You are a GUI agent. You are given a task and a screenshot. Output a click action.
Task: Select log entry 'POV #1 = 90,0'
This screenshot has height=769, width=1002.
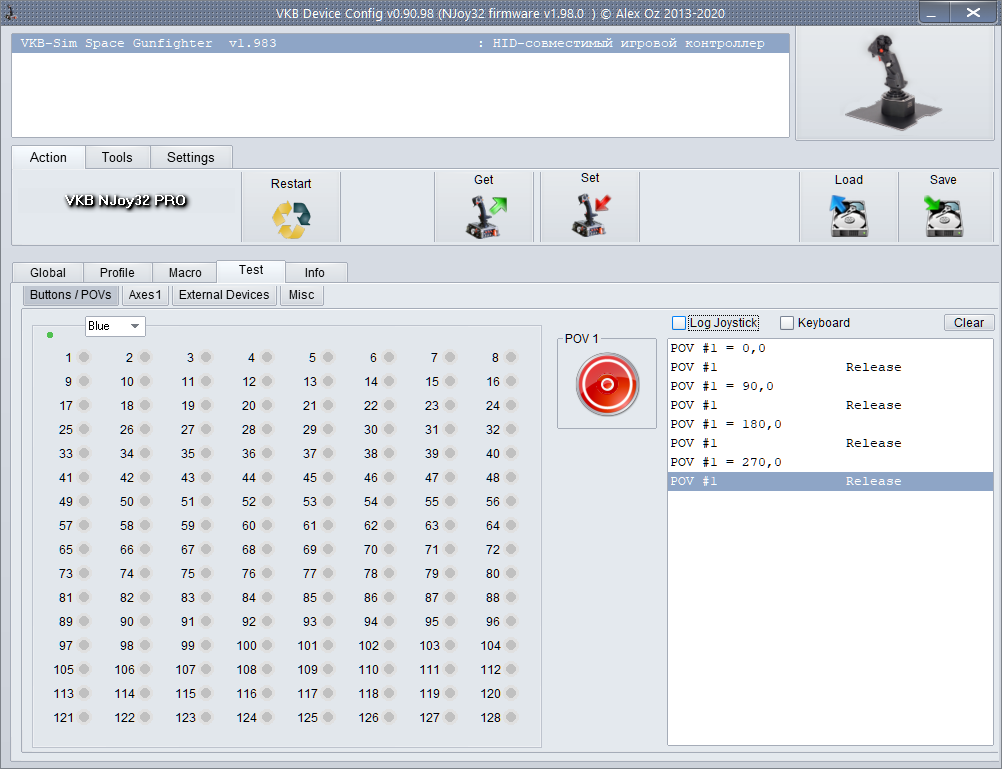(830, 386)
